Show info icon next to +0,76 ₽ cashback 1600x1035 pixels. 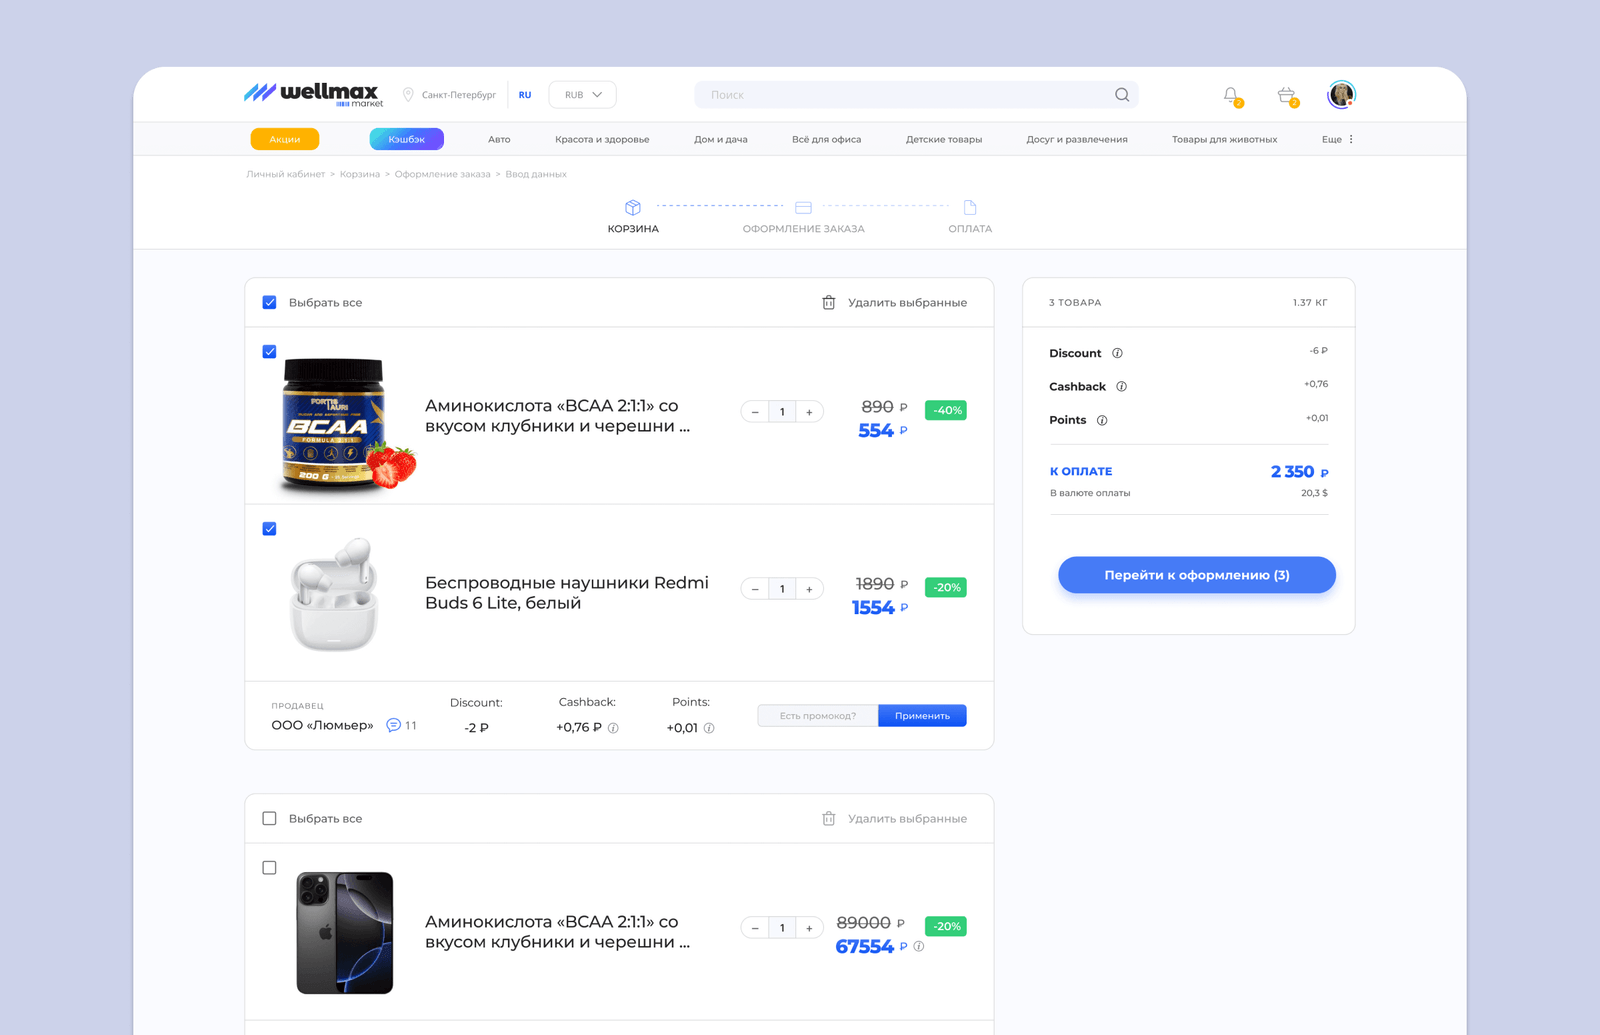[x=613, y=728]
